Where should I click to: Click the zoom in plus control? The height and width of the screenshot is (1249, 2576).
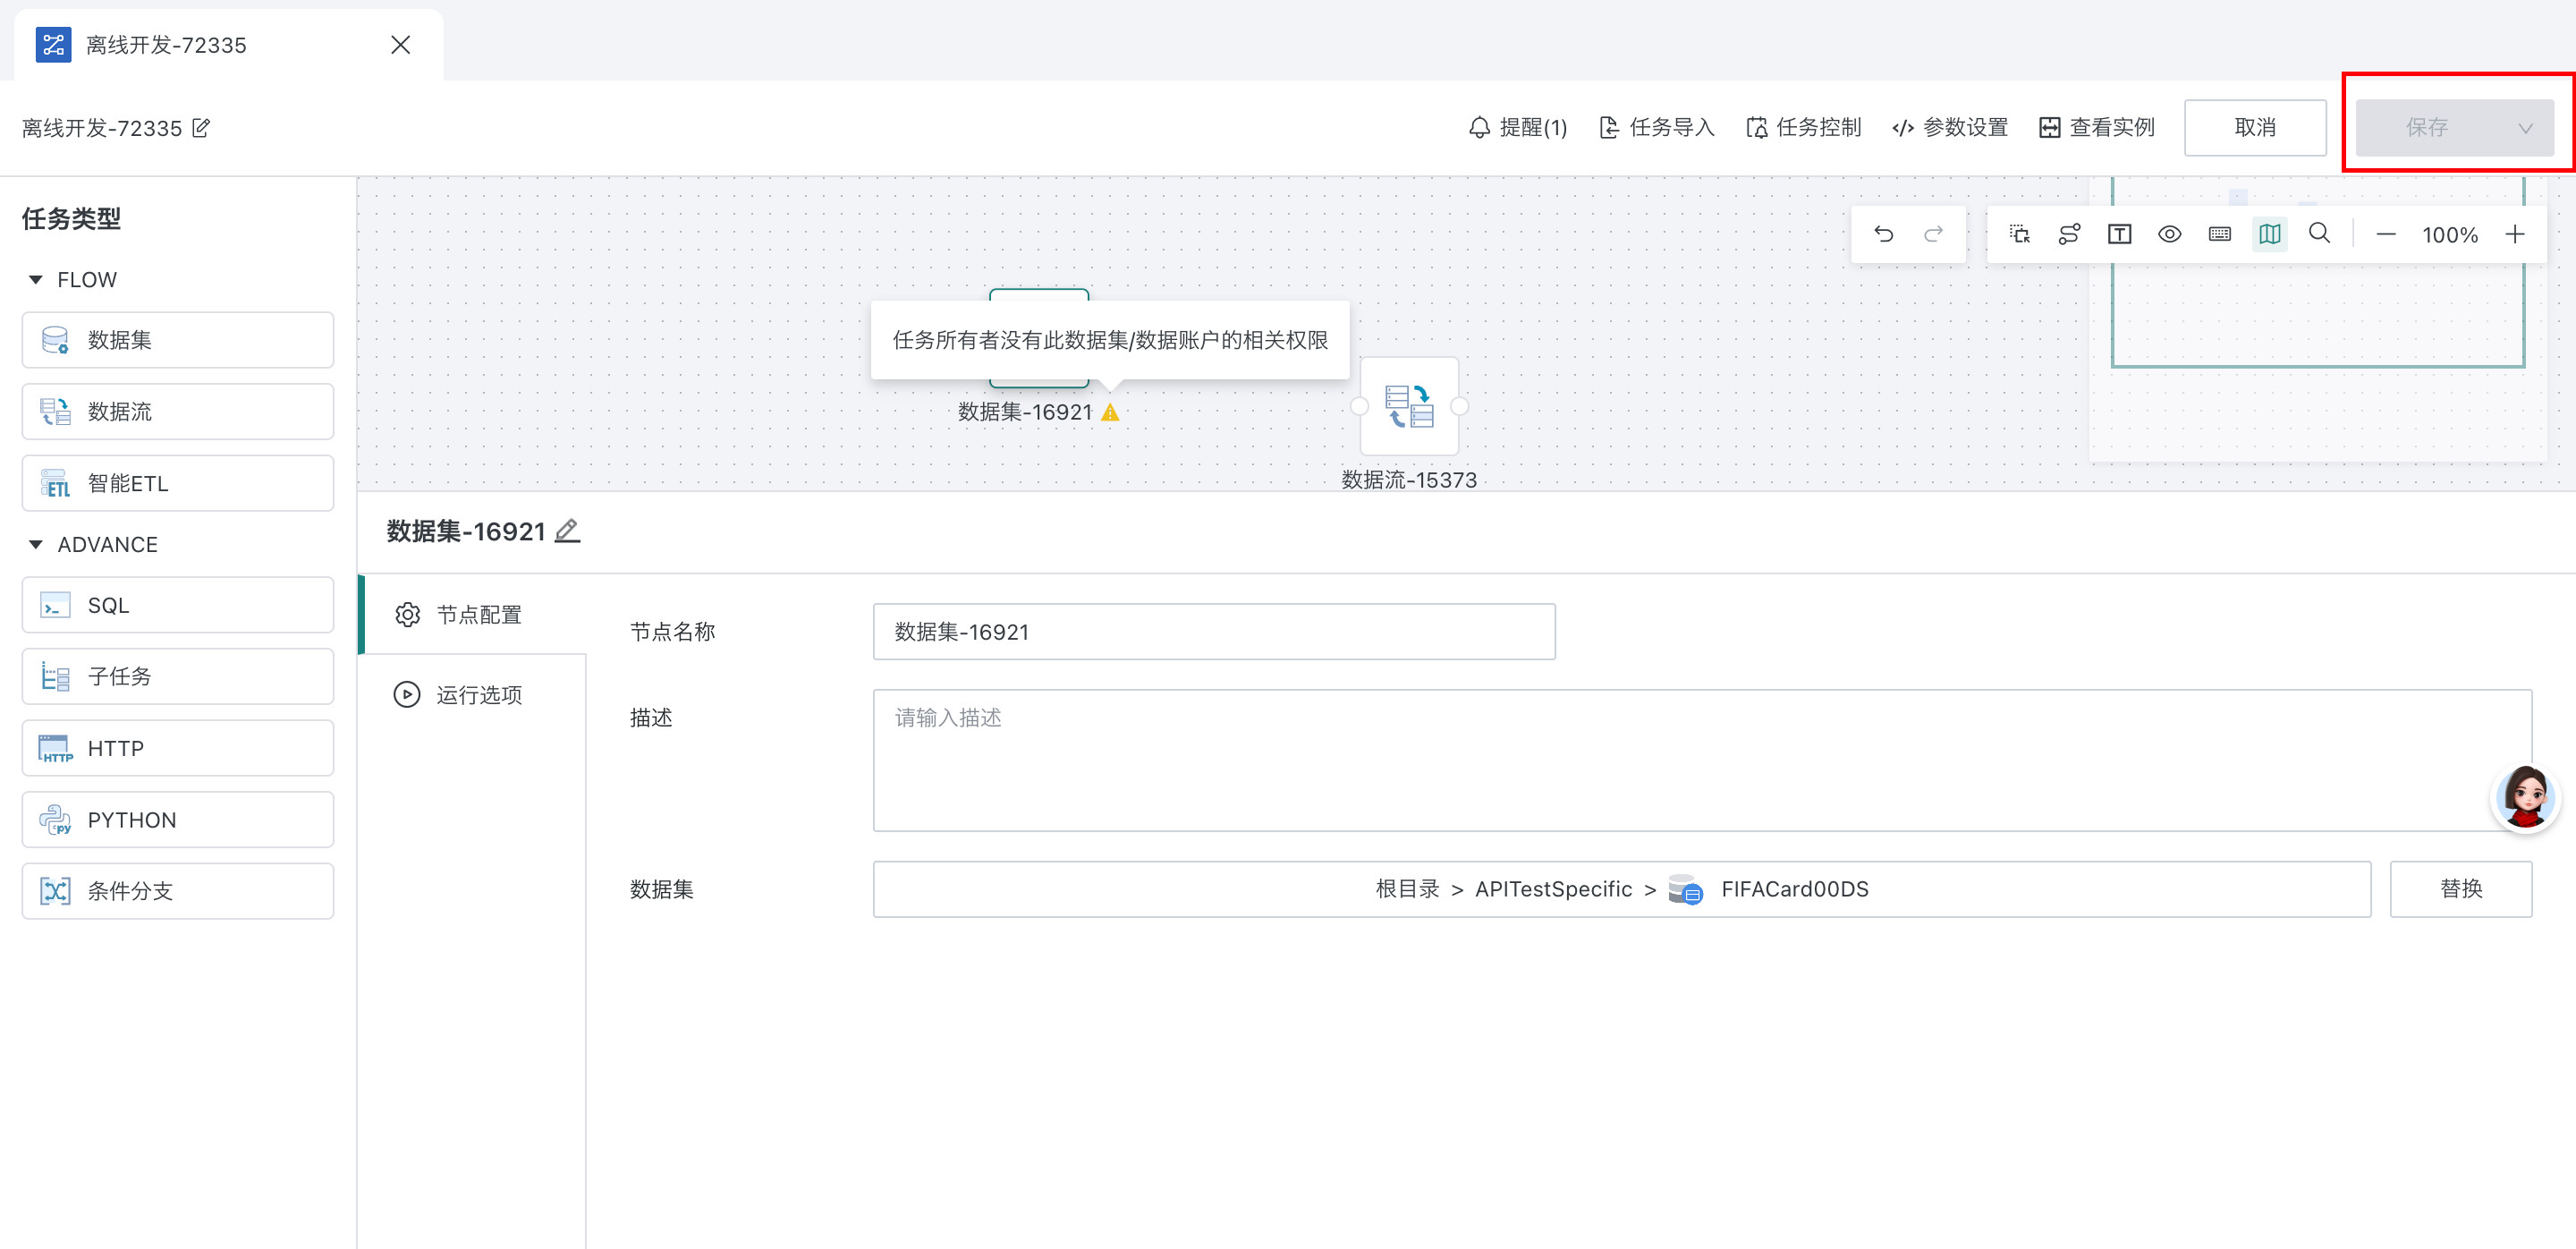point(2514,234)
